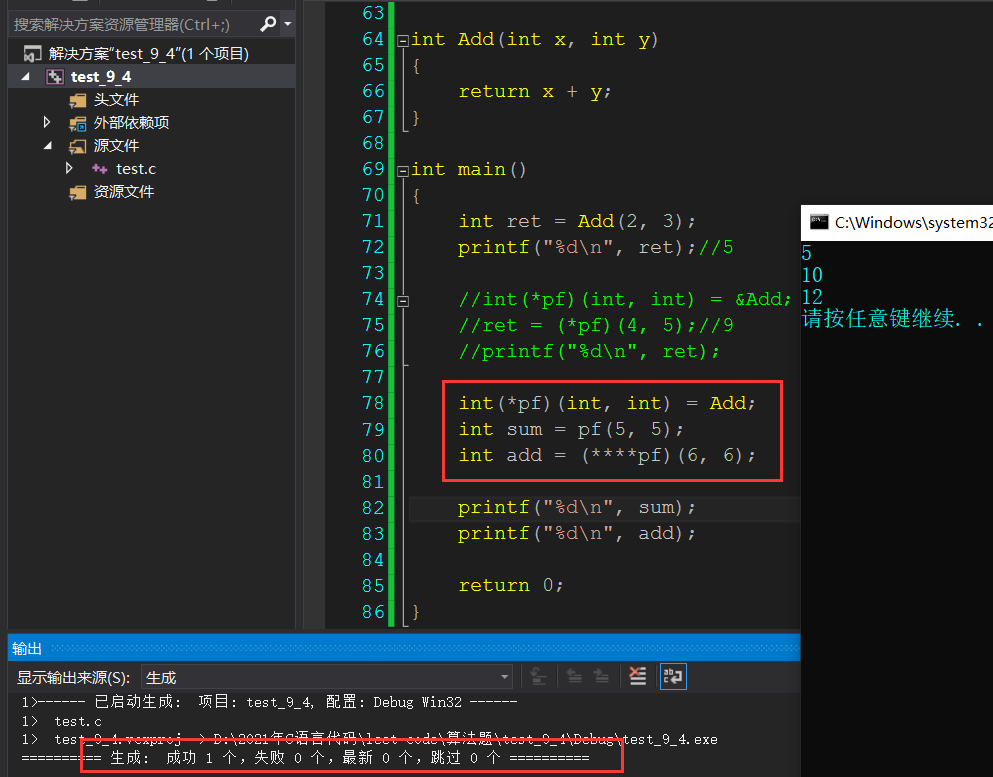
Task: Click console output line "10"
Action: coord(812,275)
